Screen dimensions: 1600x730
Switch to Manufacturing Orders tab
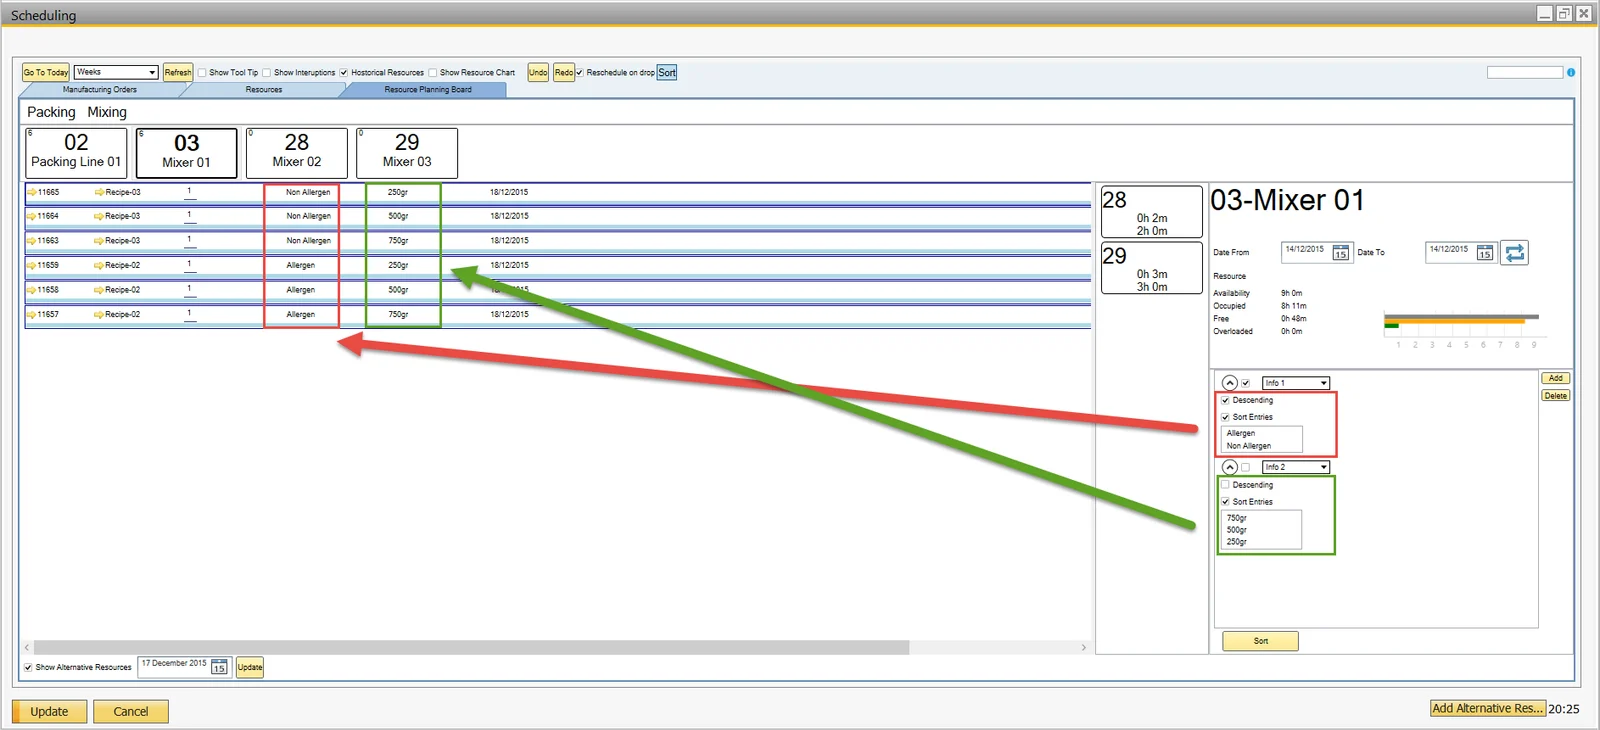pos(100,90)
